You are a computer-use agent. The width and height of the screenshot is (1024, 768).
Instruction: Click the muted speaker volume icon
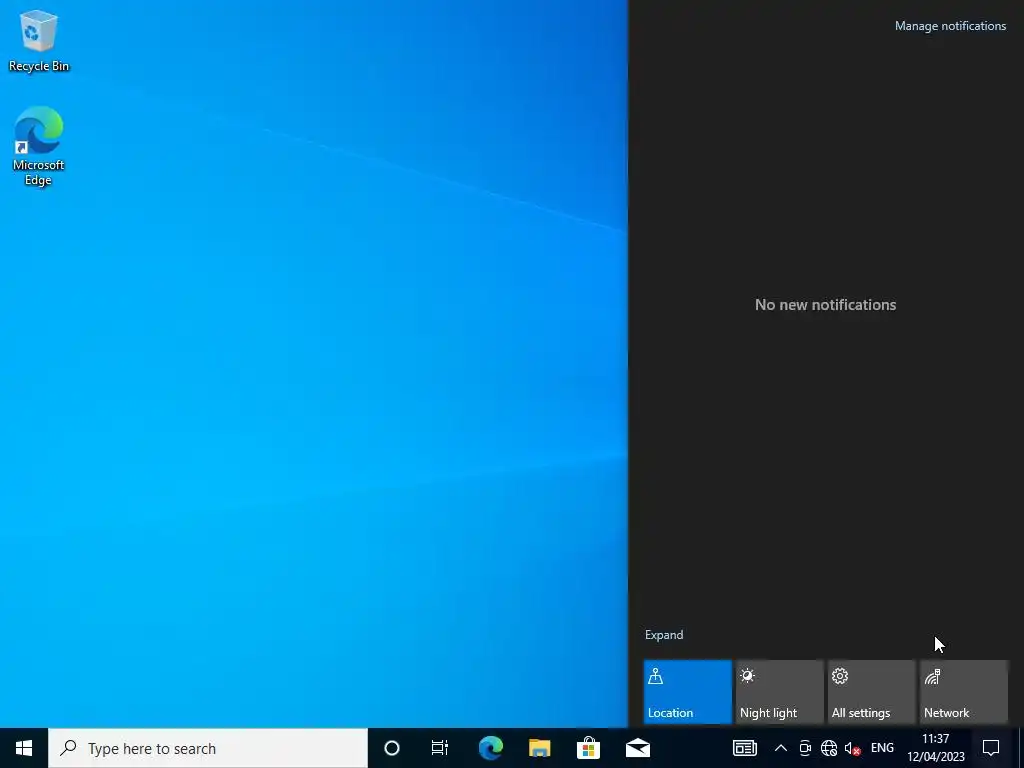tap(852, 748)
